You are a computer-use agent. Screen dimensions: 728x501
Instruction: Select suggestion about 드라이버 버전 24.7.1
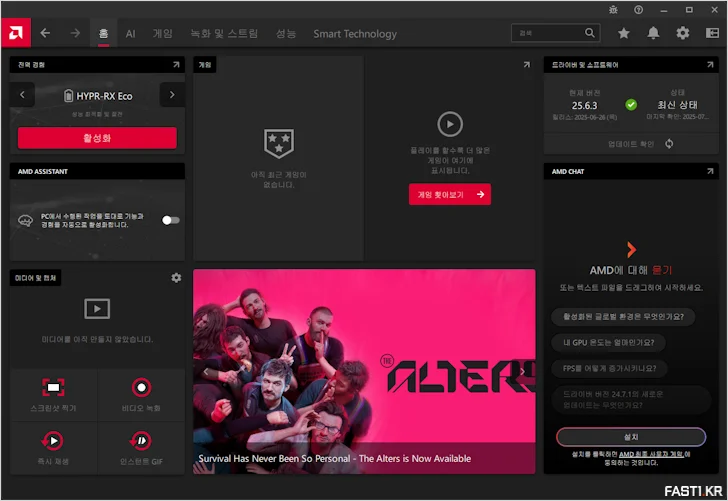[631, 399]
